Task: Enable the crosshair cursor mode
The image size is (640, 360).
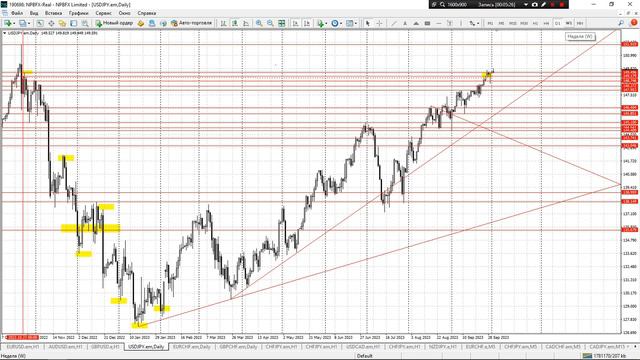Action: tap(379, 23)
